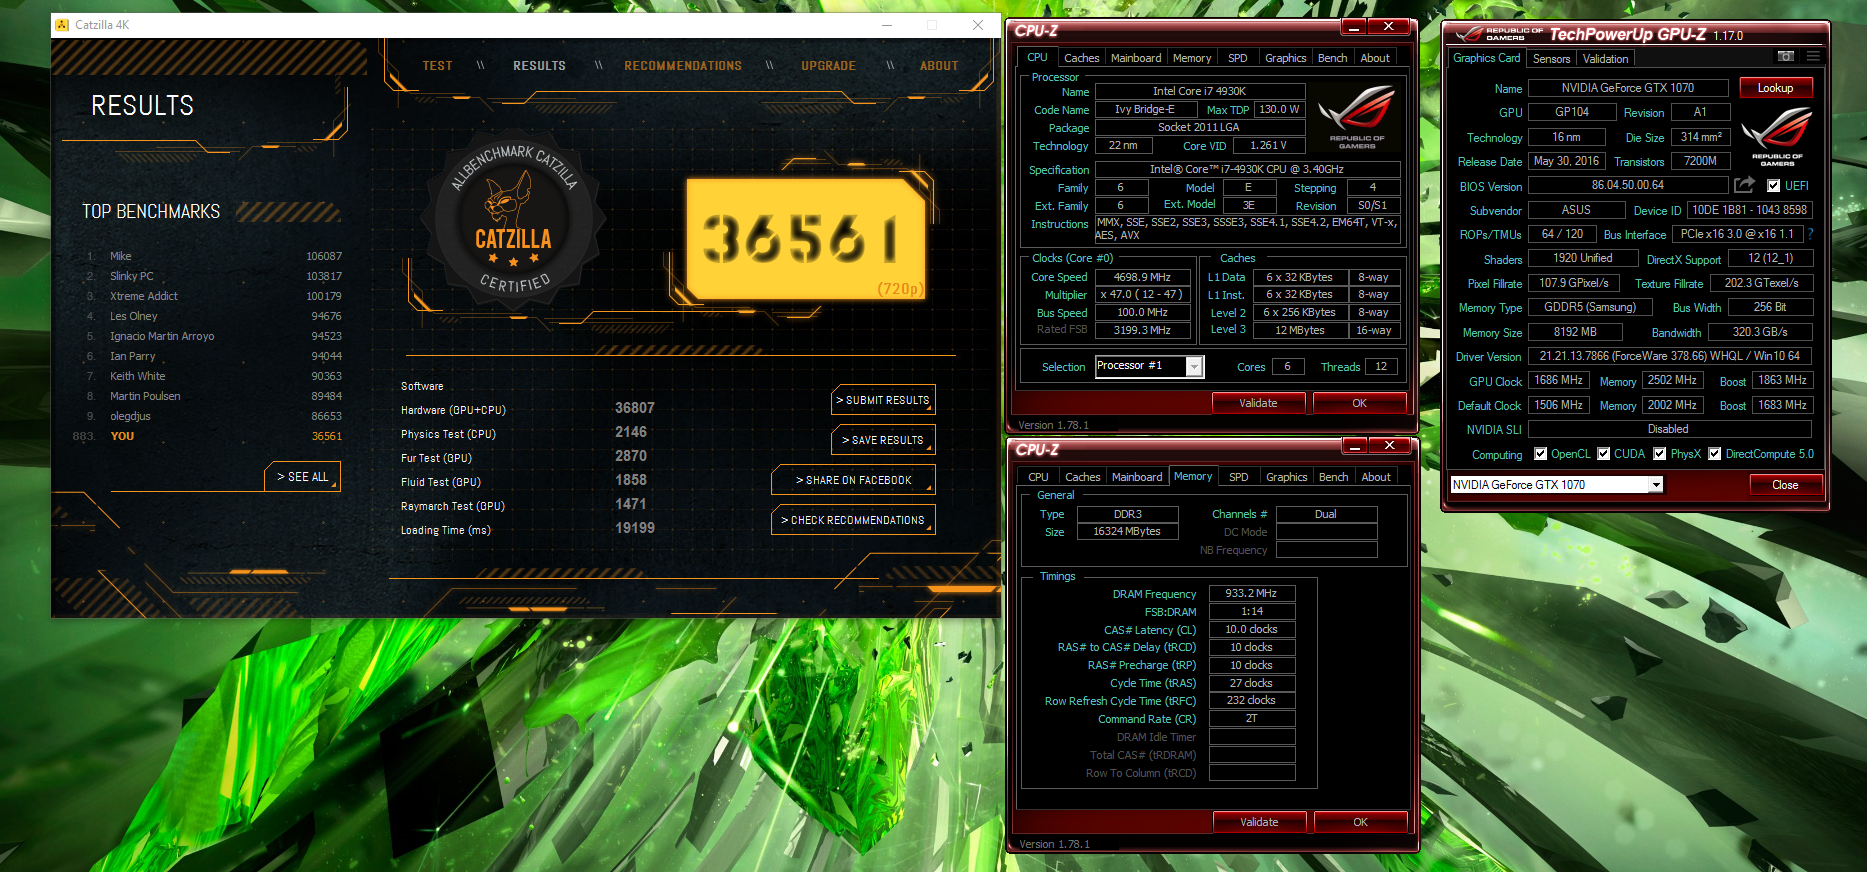The image size is (1867, 872).
Task: Open the RECOMMENDATIONS tab in Catzilla
Action: coord(683,66)
